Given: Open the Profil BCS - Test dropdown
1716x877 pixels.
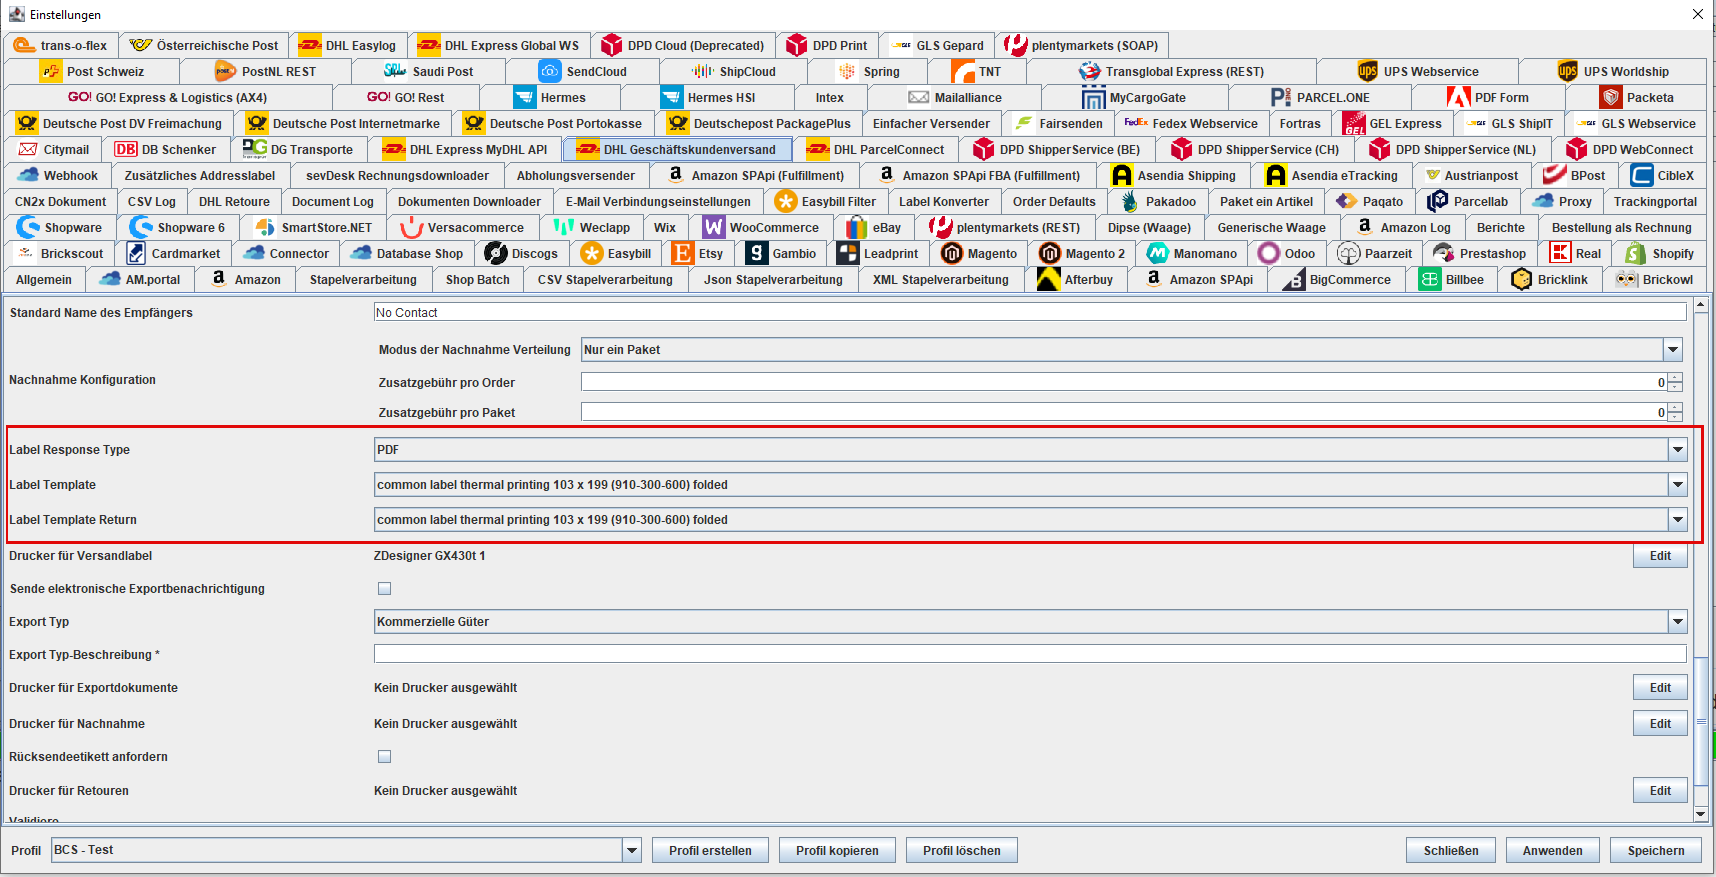Looking at the screenshot, I should (631, 850).
